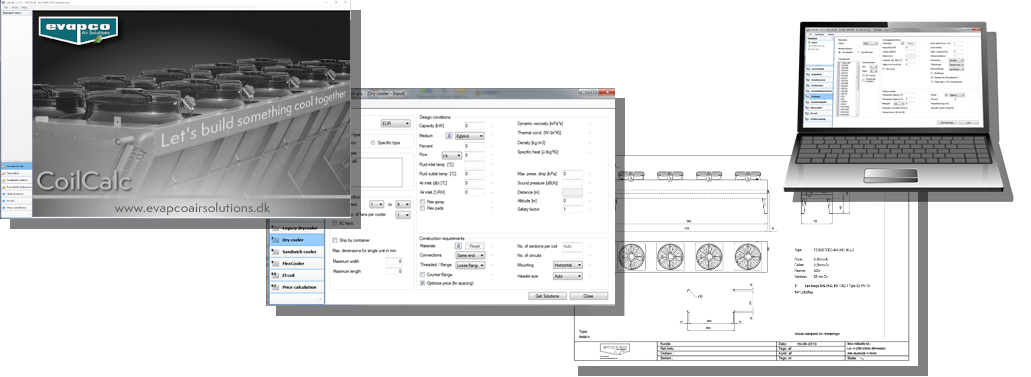Click the Fluid inlet temp. input field
This screenshot has height=377, width=1031.
click(474, 164)
